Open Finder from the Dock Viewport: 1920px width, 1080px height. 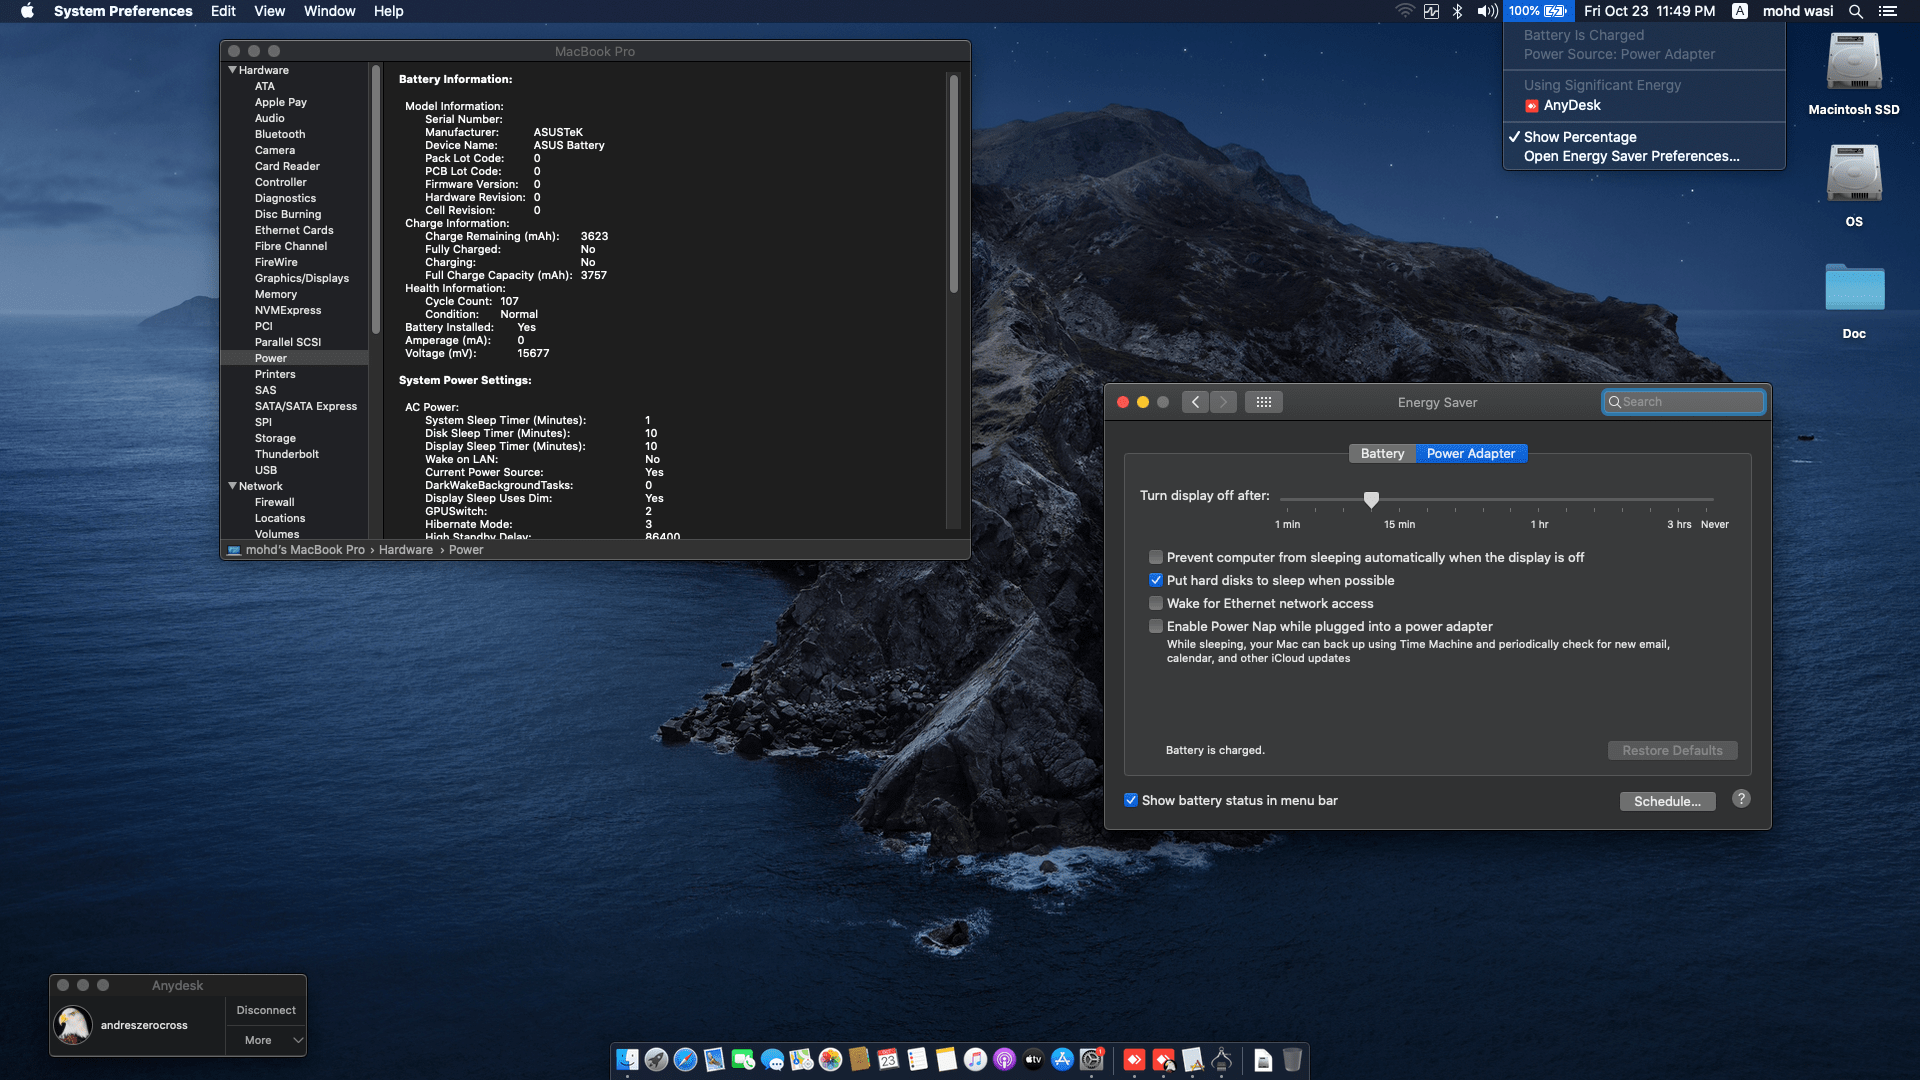coord(627,1060)
